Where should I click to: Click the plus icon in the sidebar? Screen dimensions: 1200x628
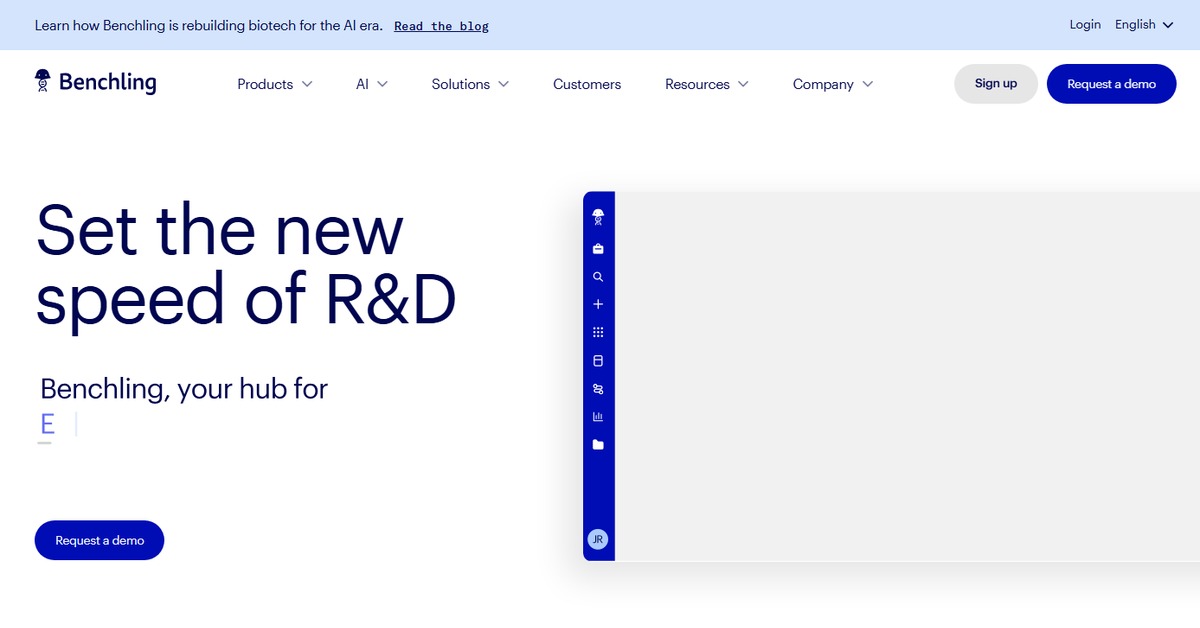coord(598,304)
